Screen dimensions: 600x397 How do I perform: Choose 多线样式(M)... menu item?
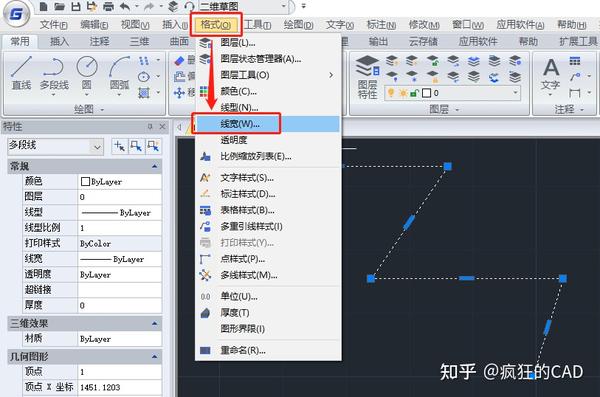(267, 275)
